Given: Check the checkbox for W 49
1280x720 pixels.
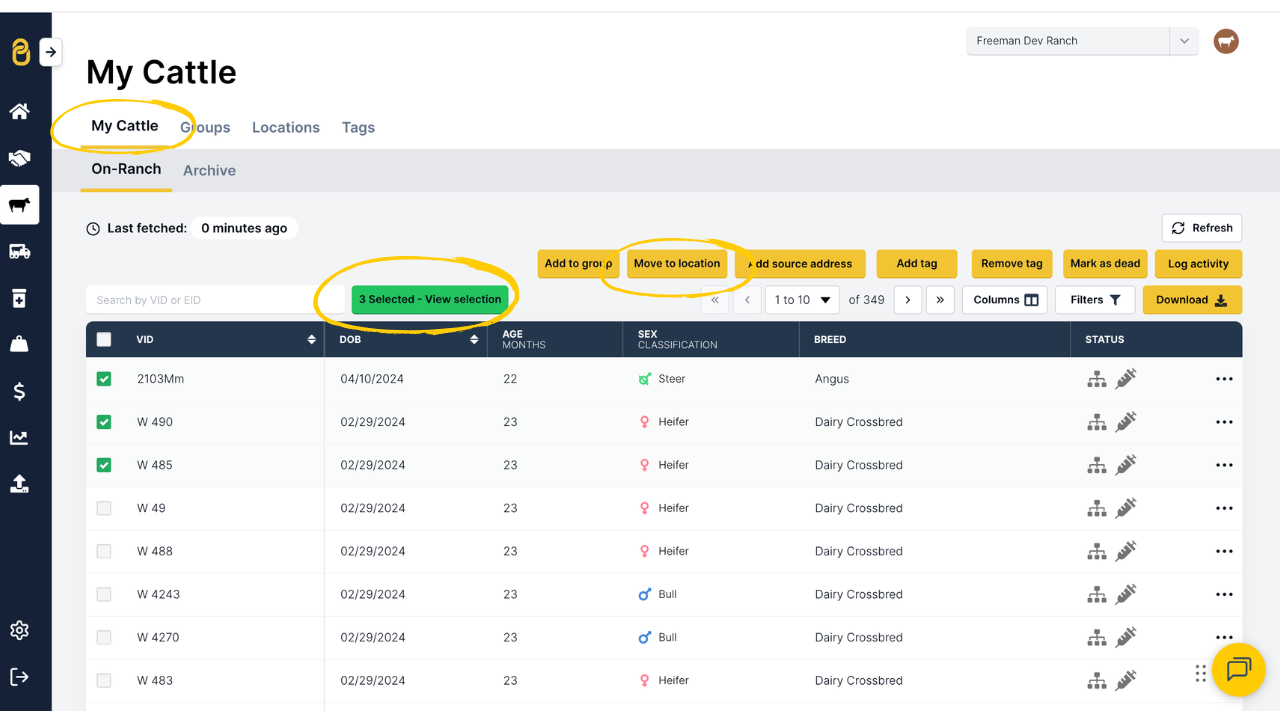Looking at the screenshot, I should click(104, 508).
